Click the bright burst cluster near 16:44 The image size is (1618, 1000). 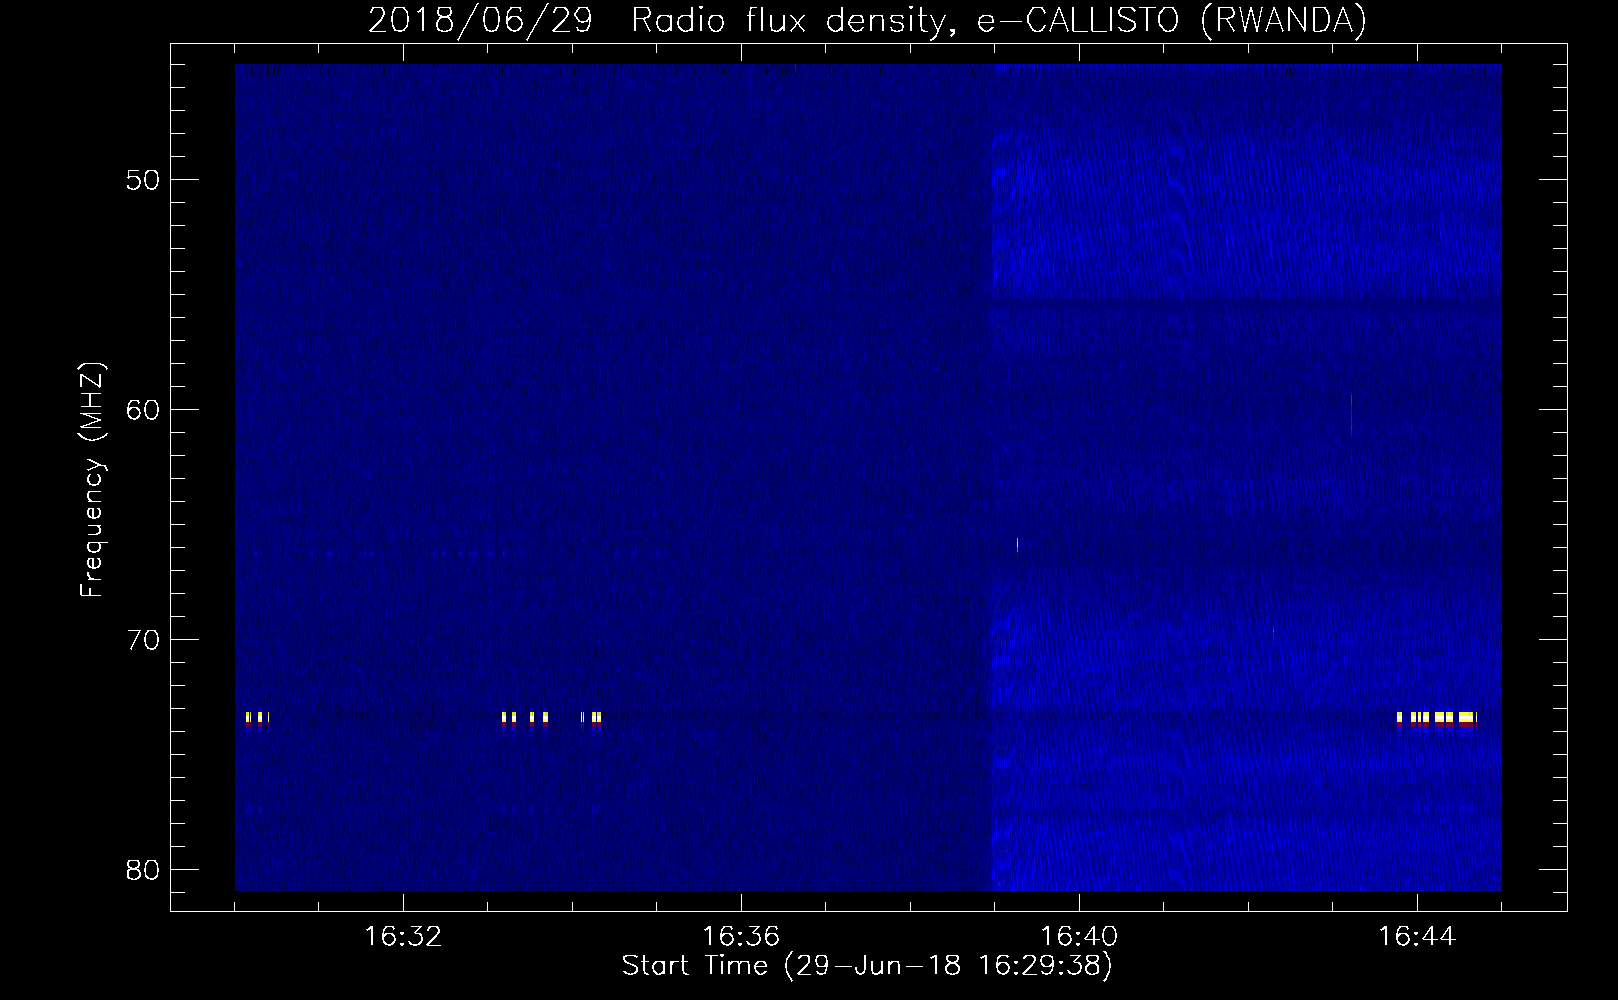[x=1437, y=718]
